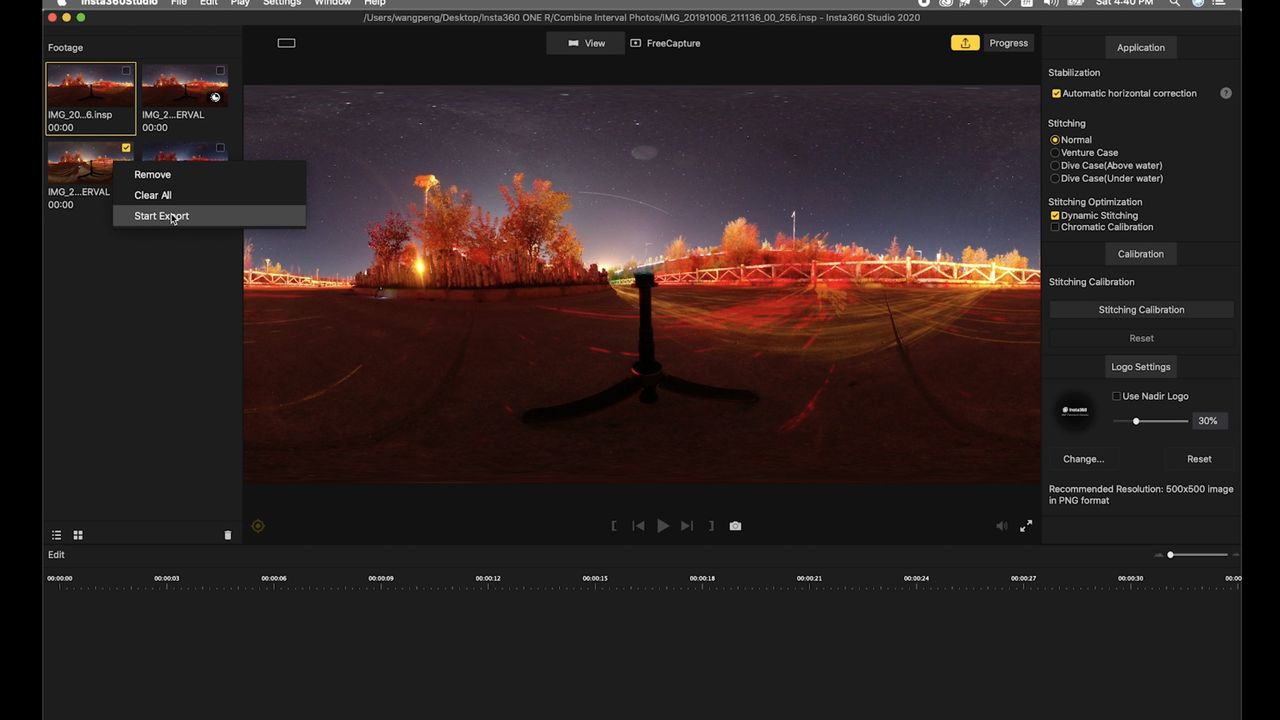Switch footage to grid view icon
Image resolution: width=1280 pixels, height=720 pixels.
(x=78, y=535)
